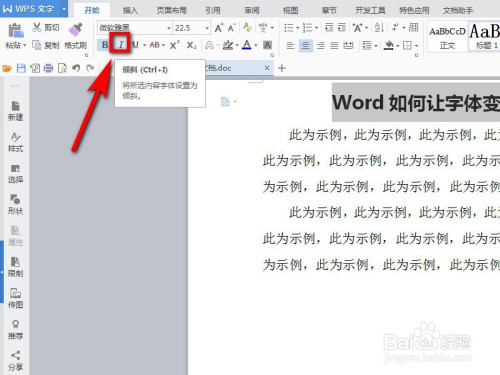Click the Save disk quick-access icon
Screen dimensions: 500x375
(x=21, y=69)
